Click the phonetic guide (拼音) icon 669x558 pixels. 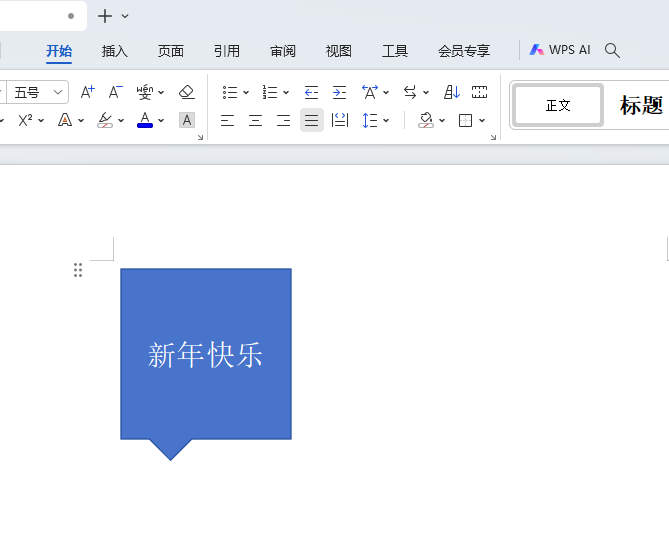click(x=145, y=92)
